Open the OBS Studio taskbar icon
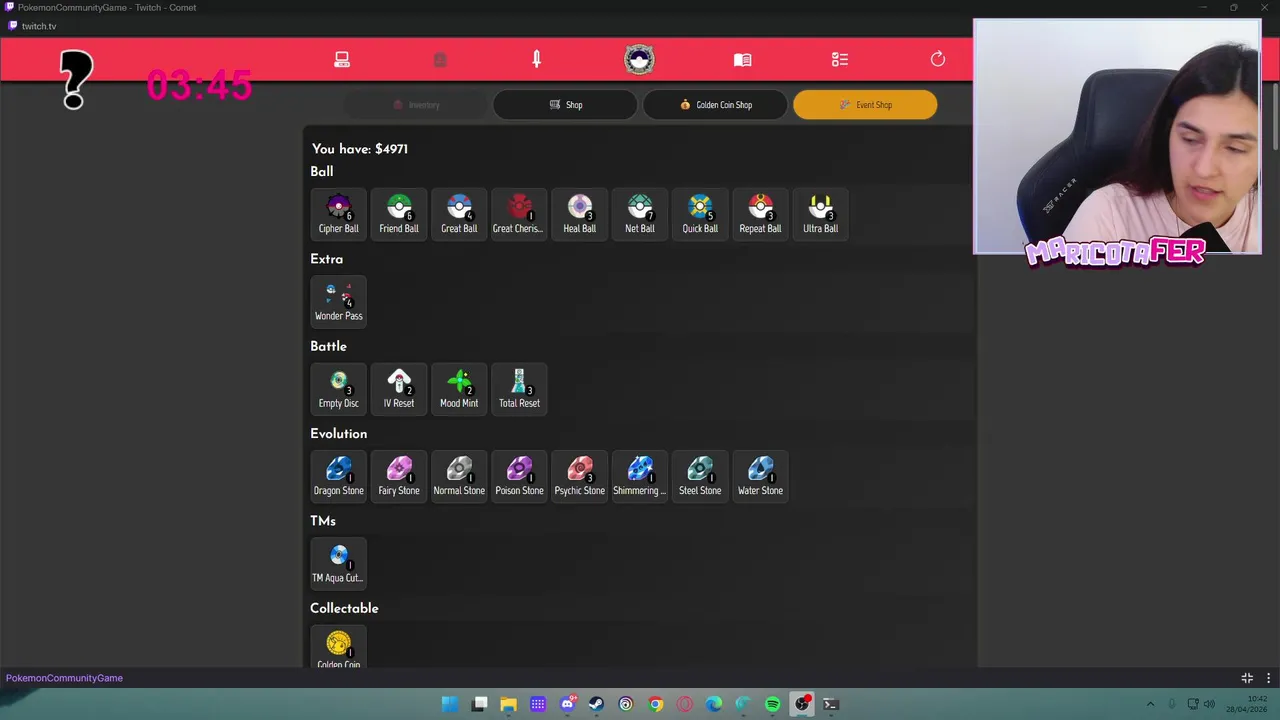Viewport: 1280px width, 720px height. click(x=802, y=704)
